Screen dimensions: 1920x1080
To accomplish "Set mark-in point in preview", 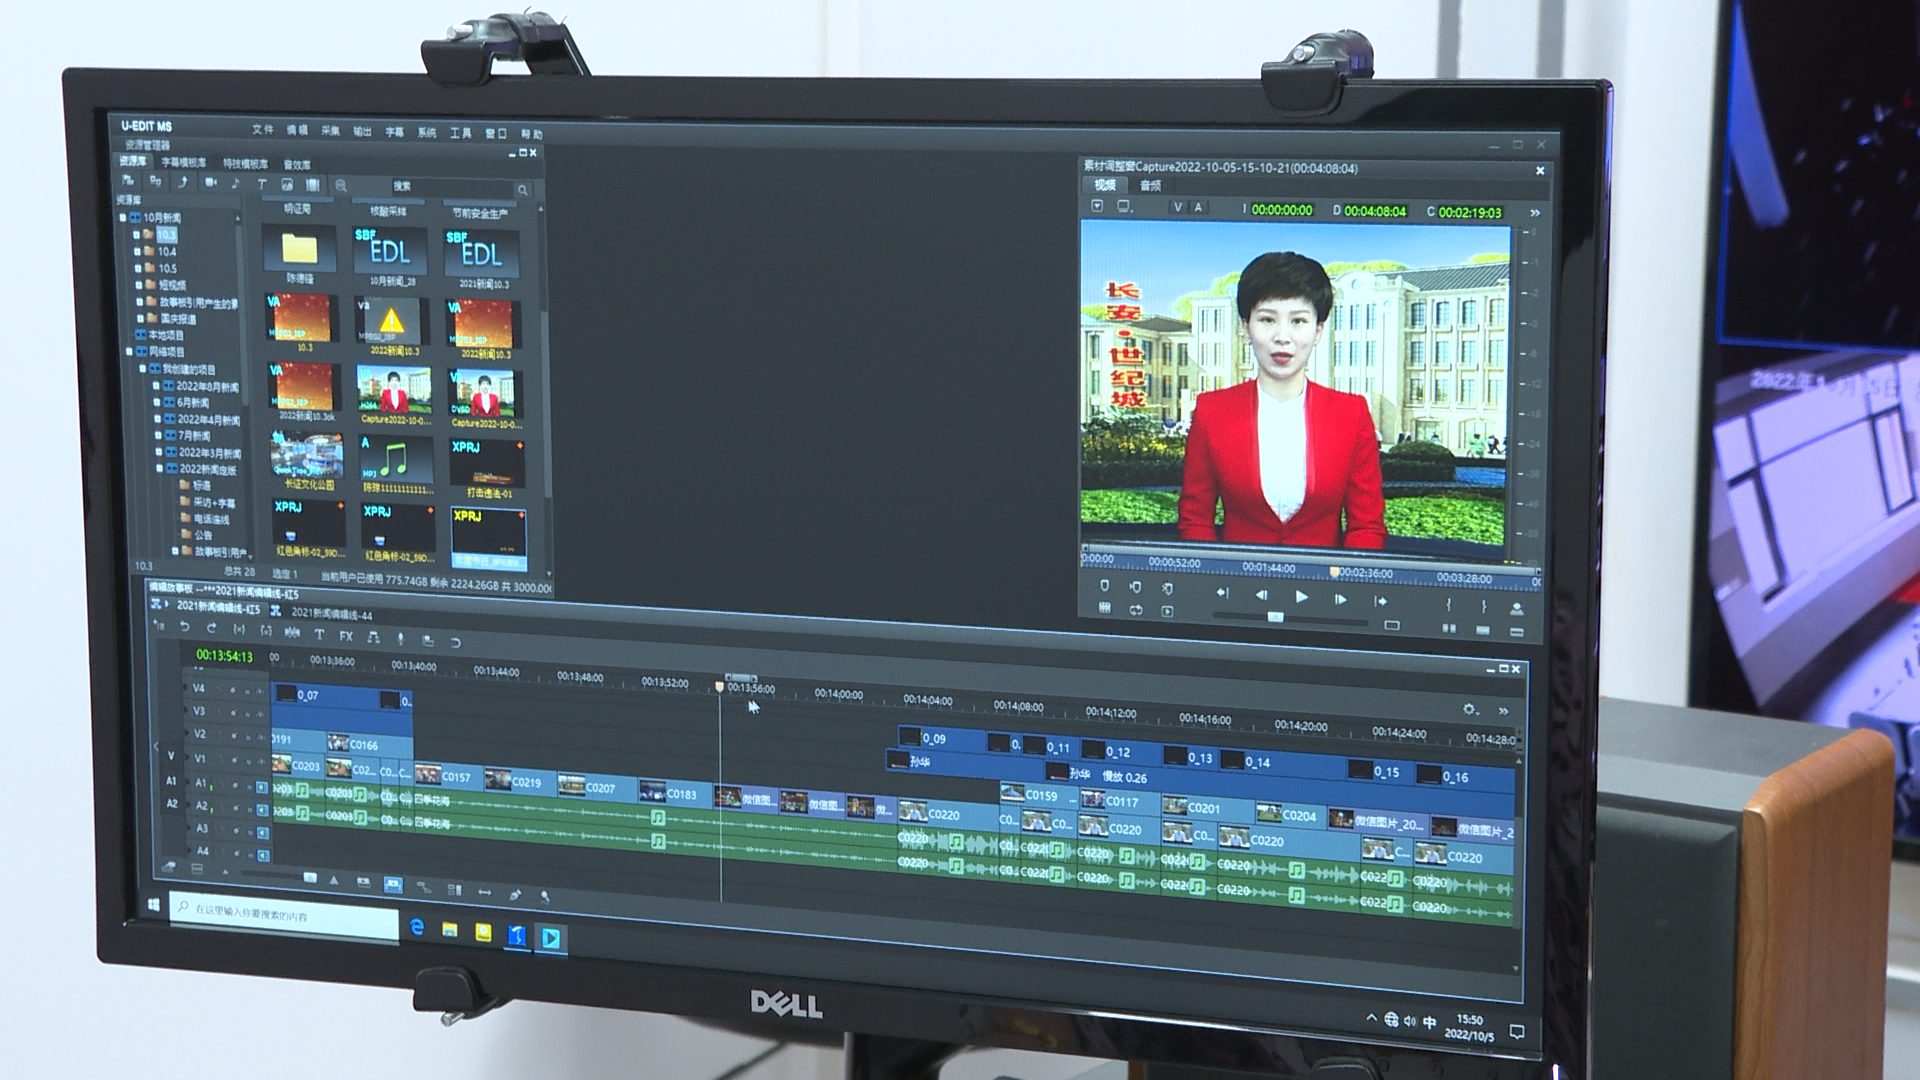I will click(1447, 604).
